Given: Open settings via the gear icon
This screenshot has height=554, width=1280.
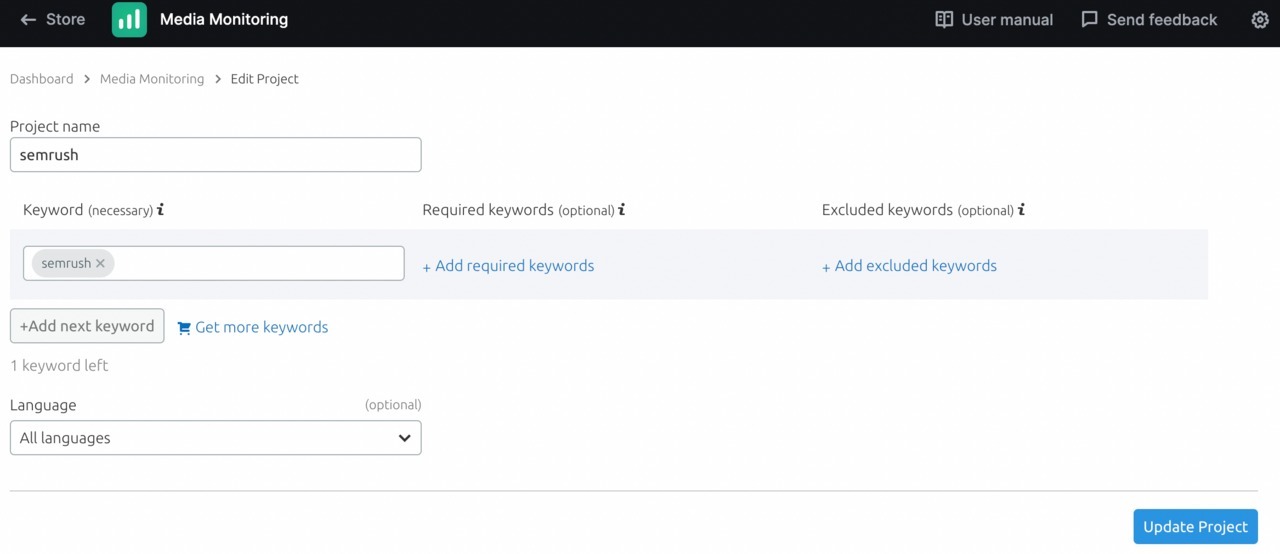Looking at the screenshot, I should (x=1260, y=19).
